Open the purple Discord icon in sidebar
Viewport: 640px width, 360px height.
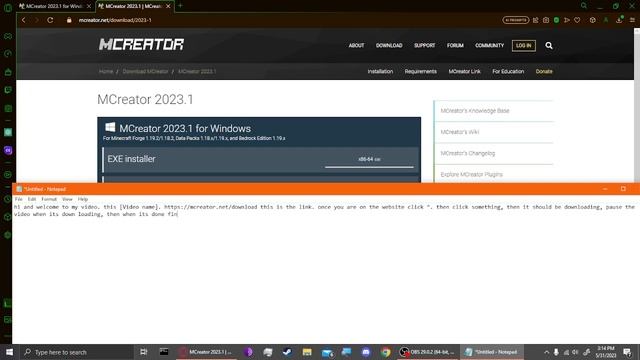[8, 150]
